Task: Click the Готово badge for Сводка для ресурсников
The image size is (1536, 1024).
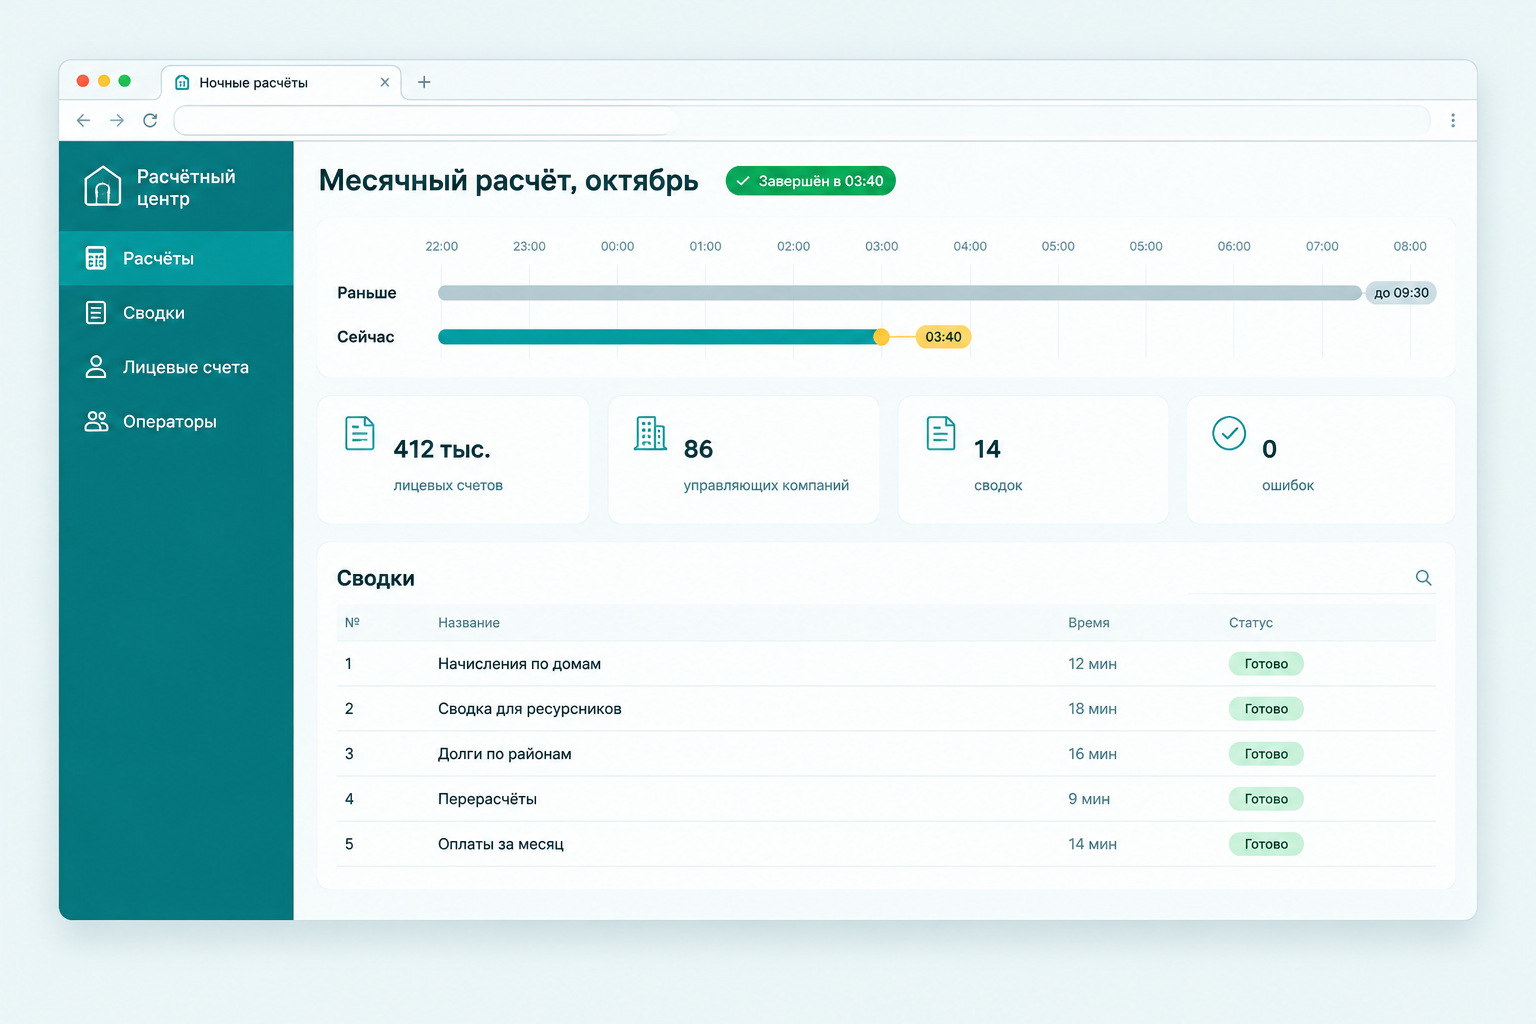Action: coord(1266,709)
